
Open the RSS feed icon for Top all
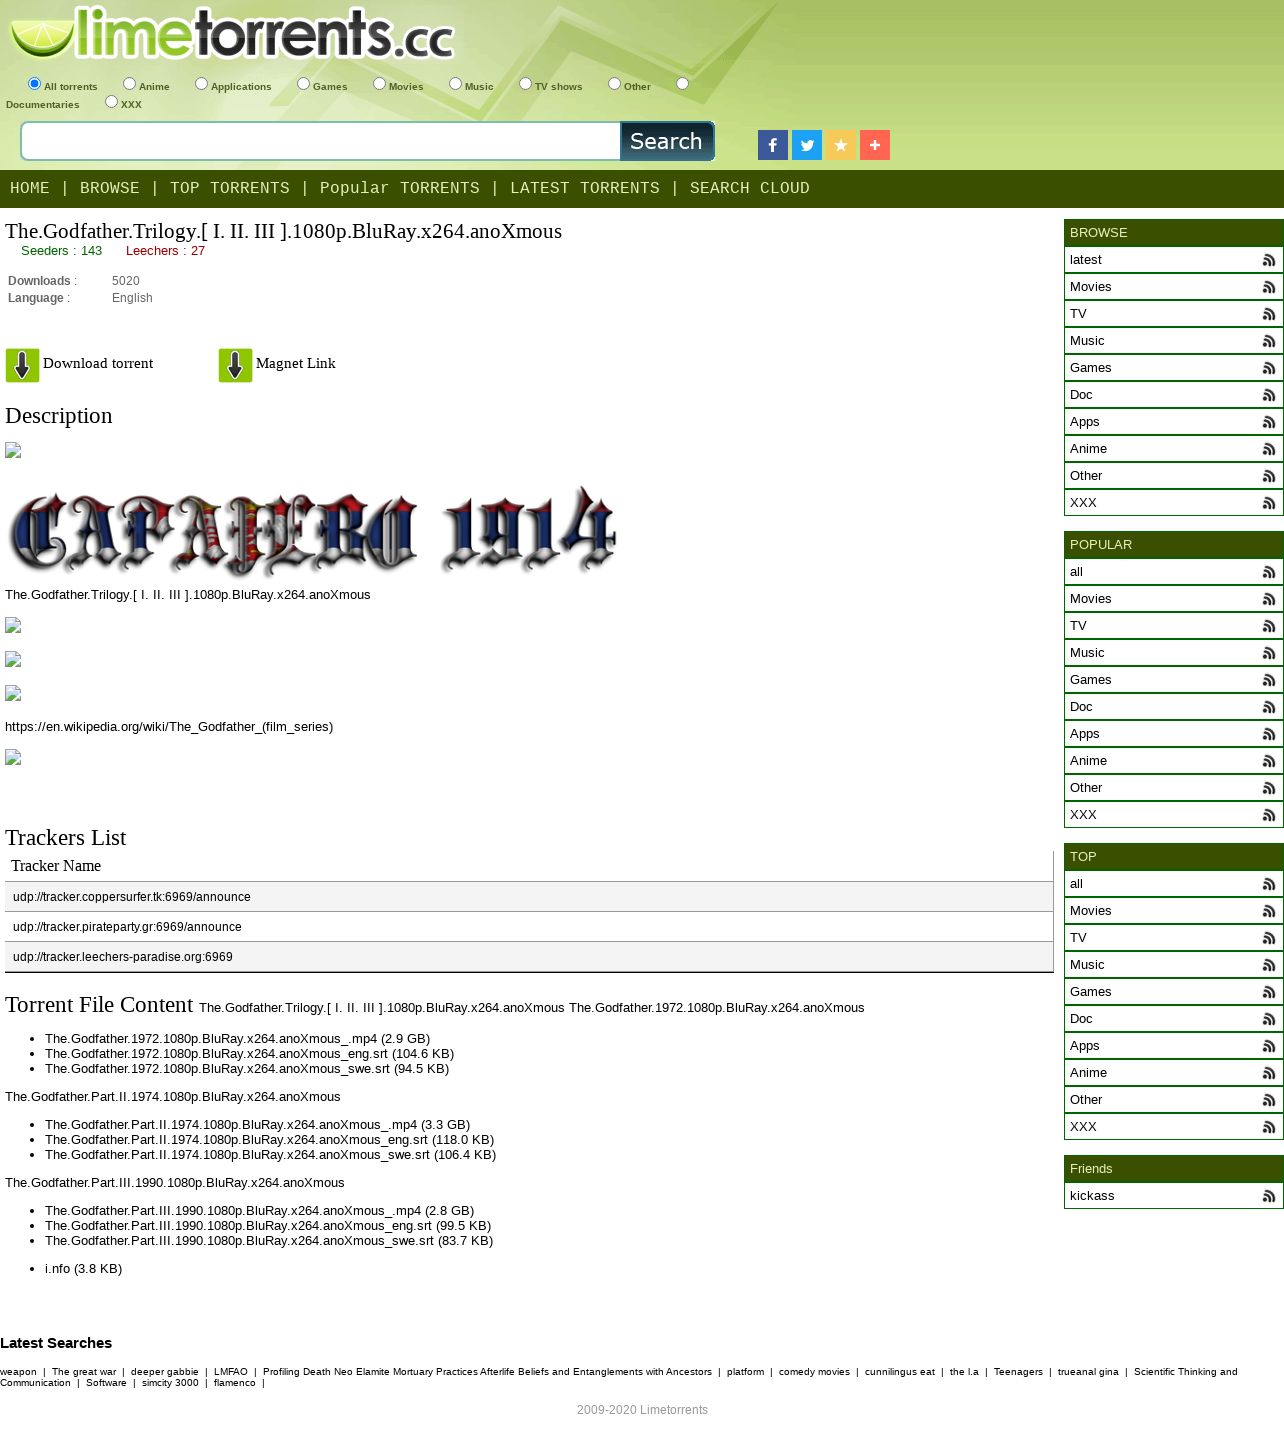[1269, 884]
